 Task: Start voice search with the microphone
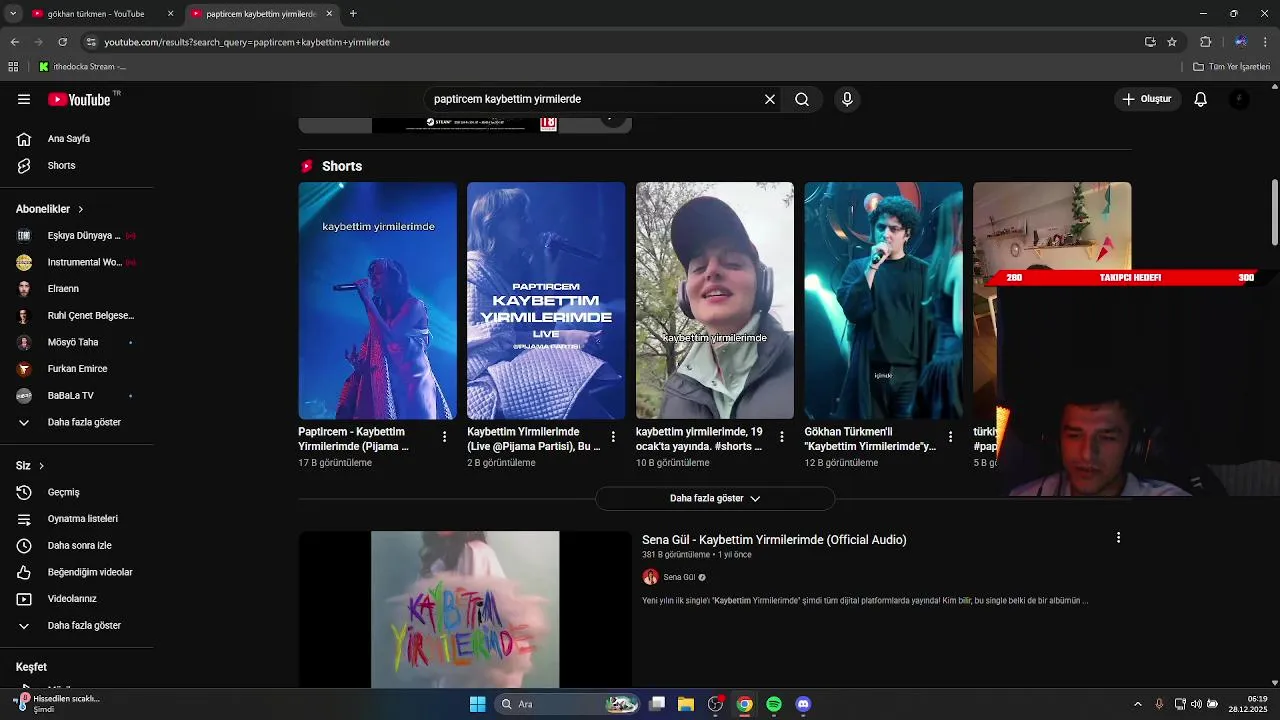click(847, 99)
